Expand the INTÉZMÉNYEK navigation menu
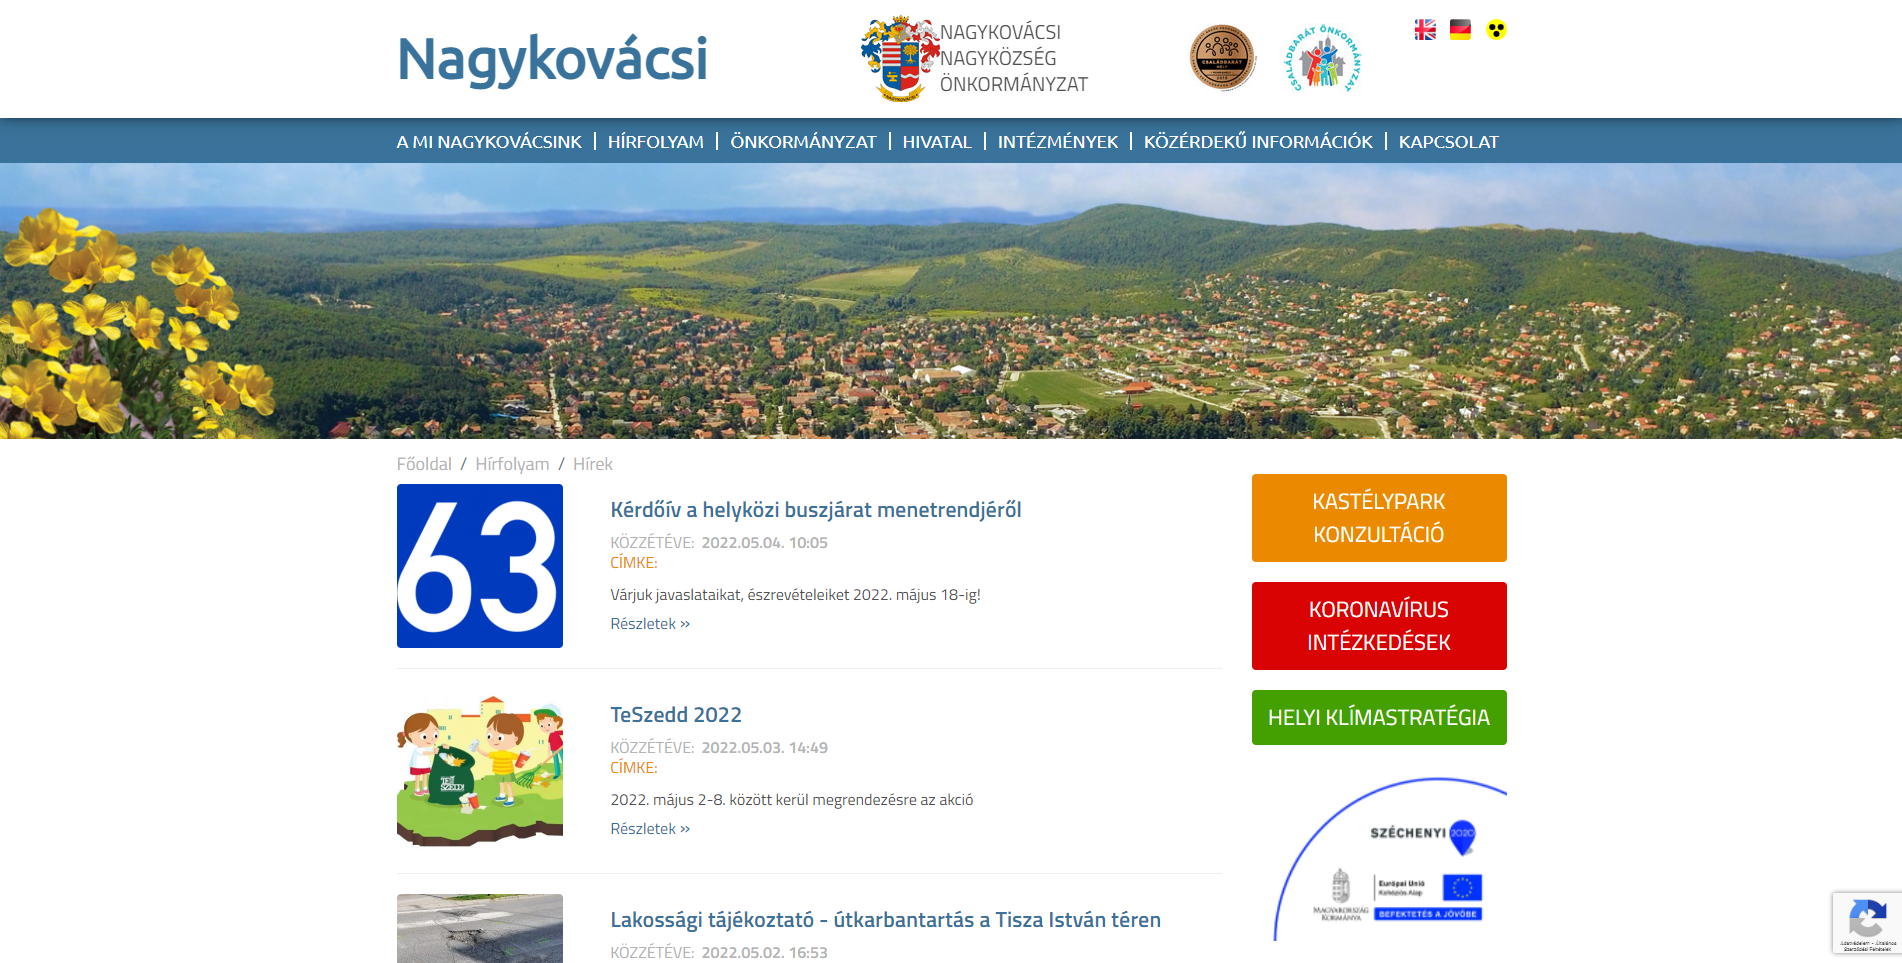The height and width of the screenshot is (963, 1902). click(1057, 142)
